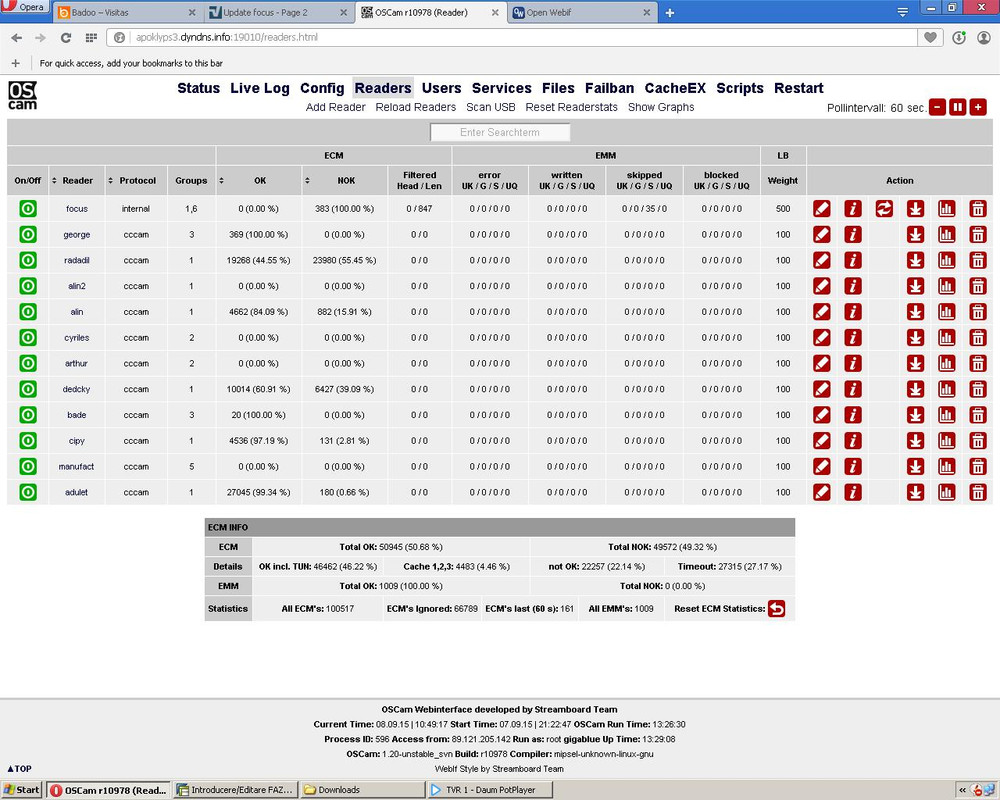Viewport: 1000px width, 800px height.
Task: Increase poll interval with plus icon
Action: (x=978, y=107)
